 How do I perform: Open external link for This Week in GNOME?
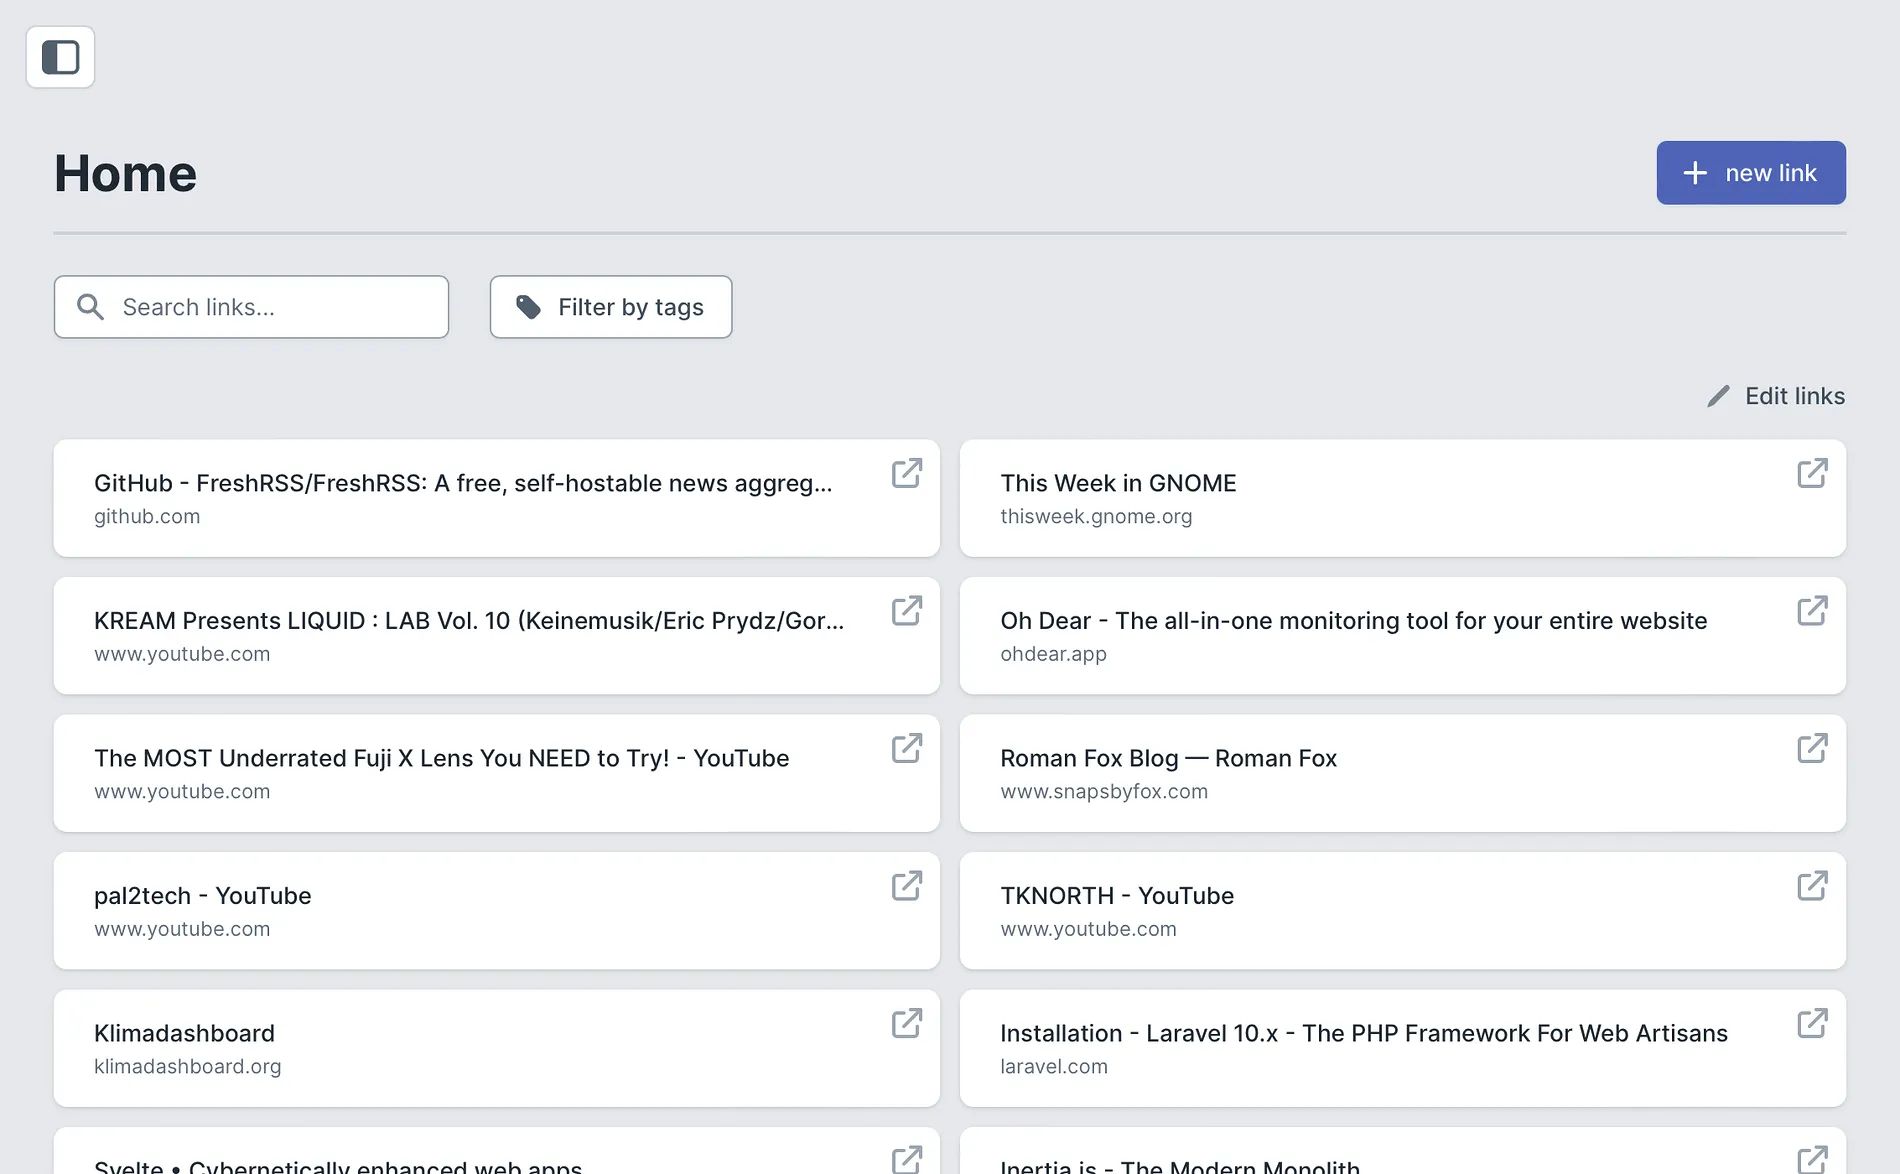click(1812, 473)
